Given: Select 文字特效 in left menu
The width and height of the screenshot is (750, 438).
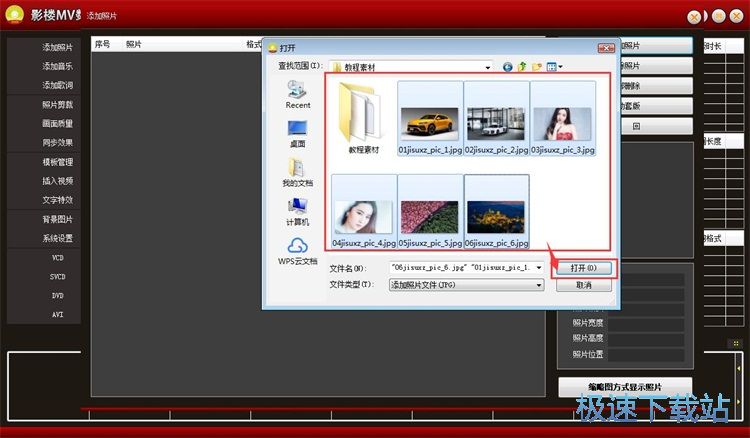Looking at the screenshot, I should coord(57,200).
